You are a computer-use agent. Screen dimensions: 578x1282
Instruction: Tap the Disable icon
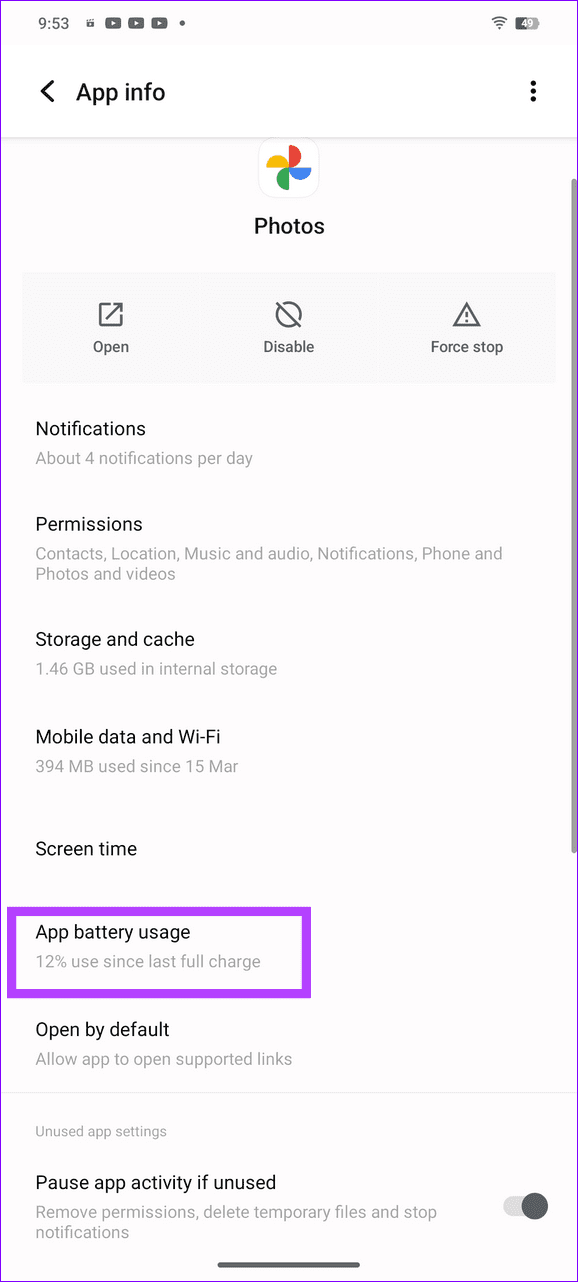(289, 327)
